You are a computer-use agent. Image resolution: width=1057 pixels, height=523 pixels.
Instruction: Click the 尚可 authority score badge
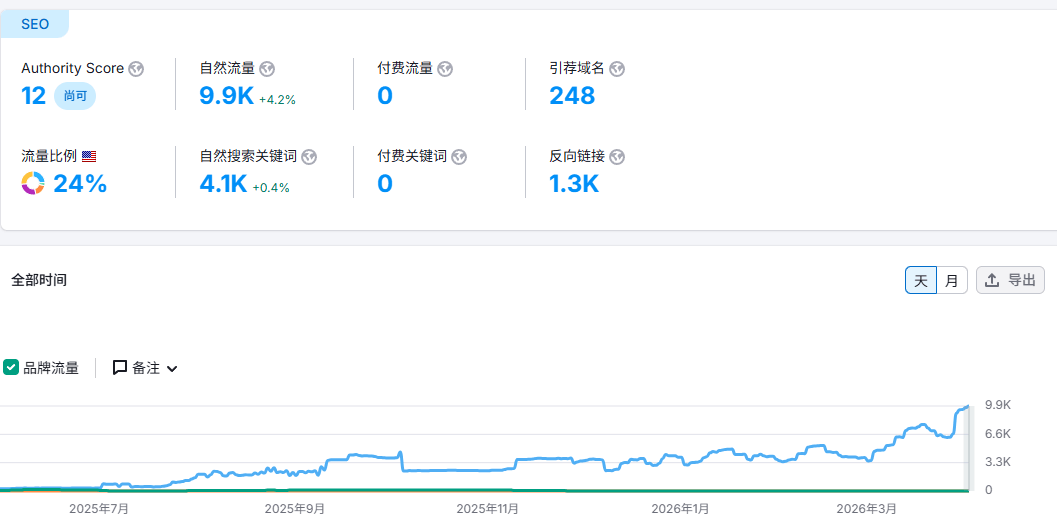pos(75,97)
